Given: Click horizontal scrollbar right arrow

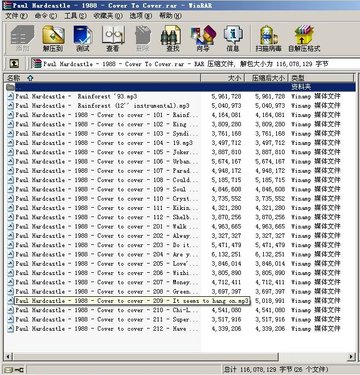Looking at the screenshot, I should coord(351,356).
